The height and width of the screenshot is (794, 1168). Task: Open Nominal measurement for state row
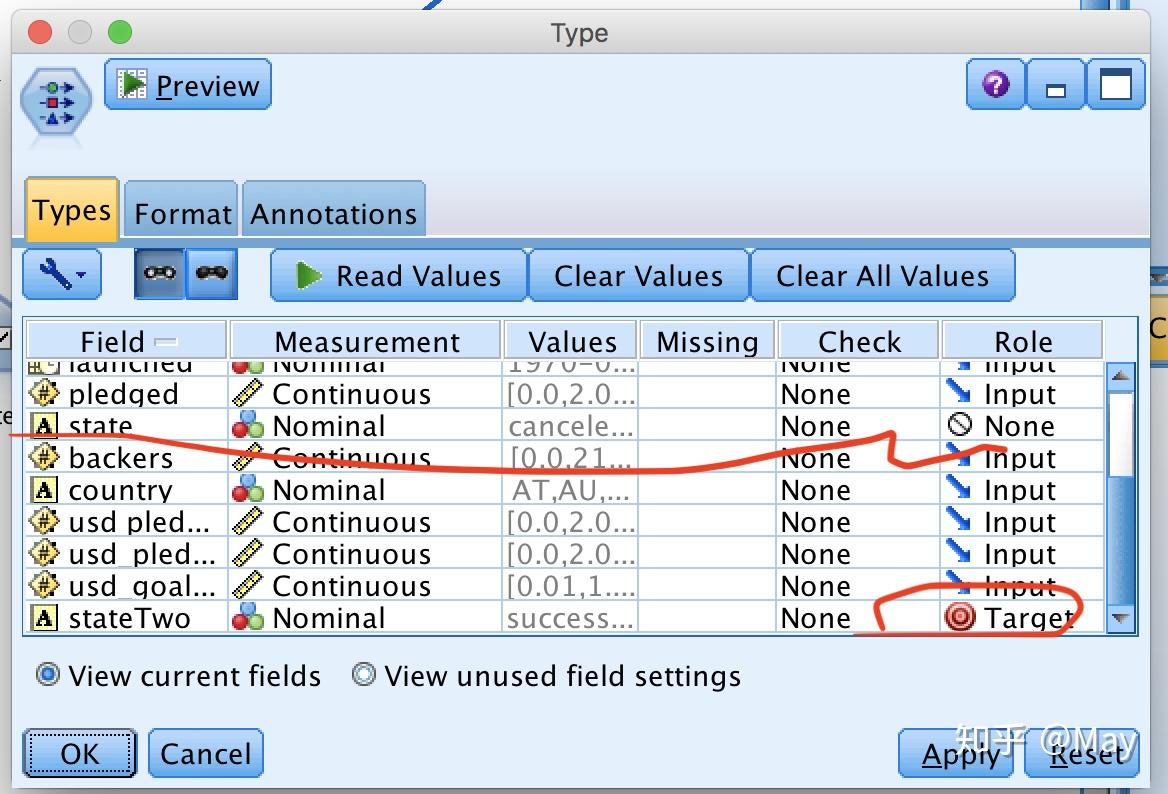click(x=366, y=425)
